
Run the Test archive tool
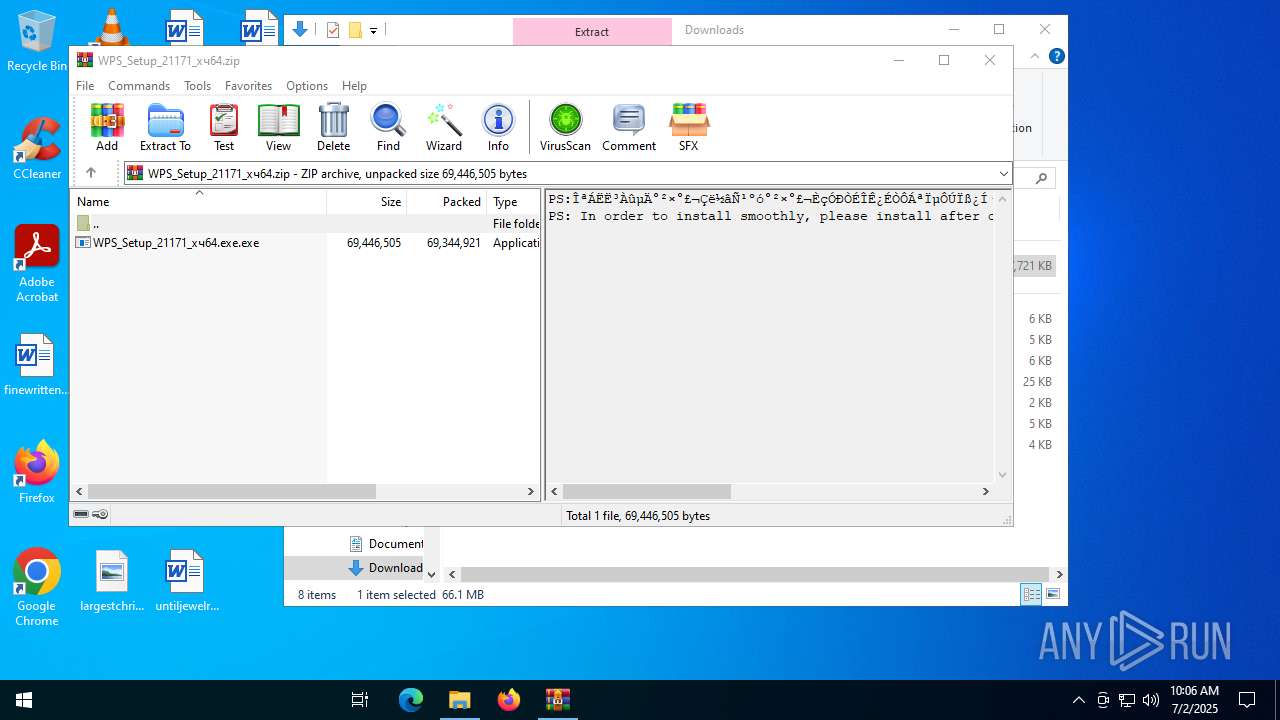click(x=224, y=127)
